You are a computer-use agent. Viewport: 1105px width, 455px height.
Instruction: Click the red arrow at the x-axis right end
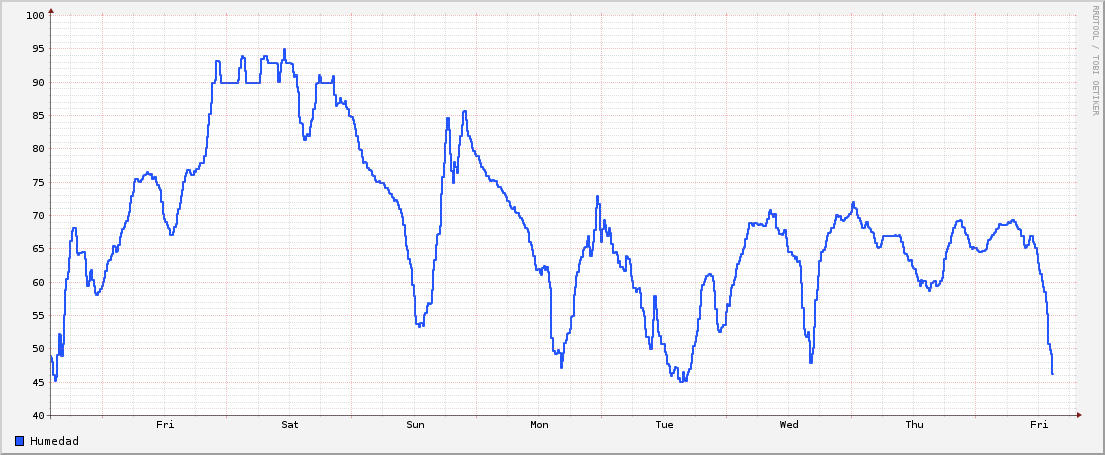click(x=1078, y=415)
